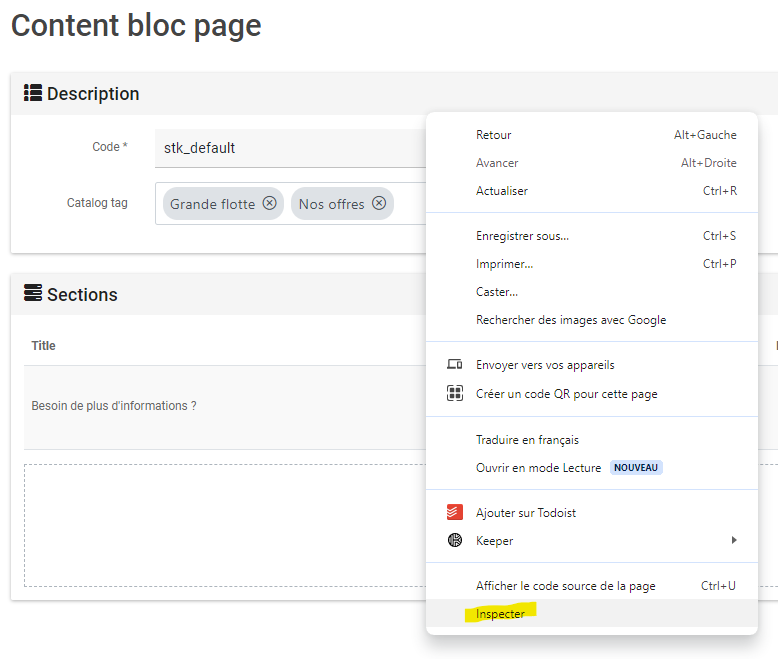Viewport: 778px width, 659px height.
Task: Click the Keeper extension icon
Action: 454,540
